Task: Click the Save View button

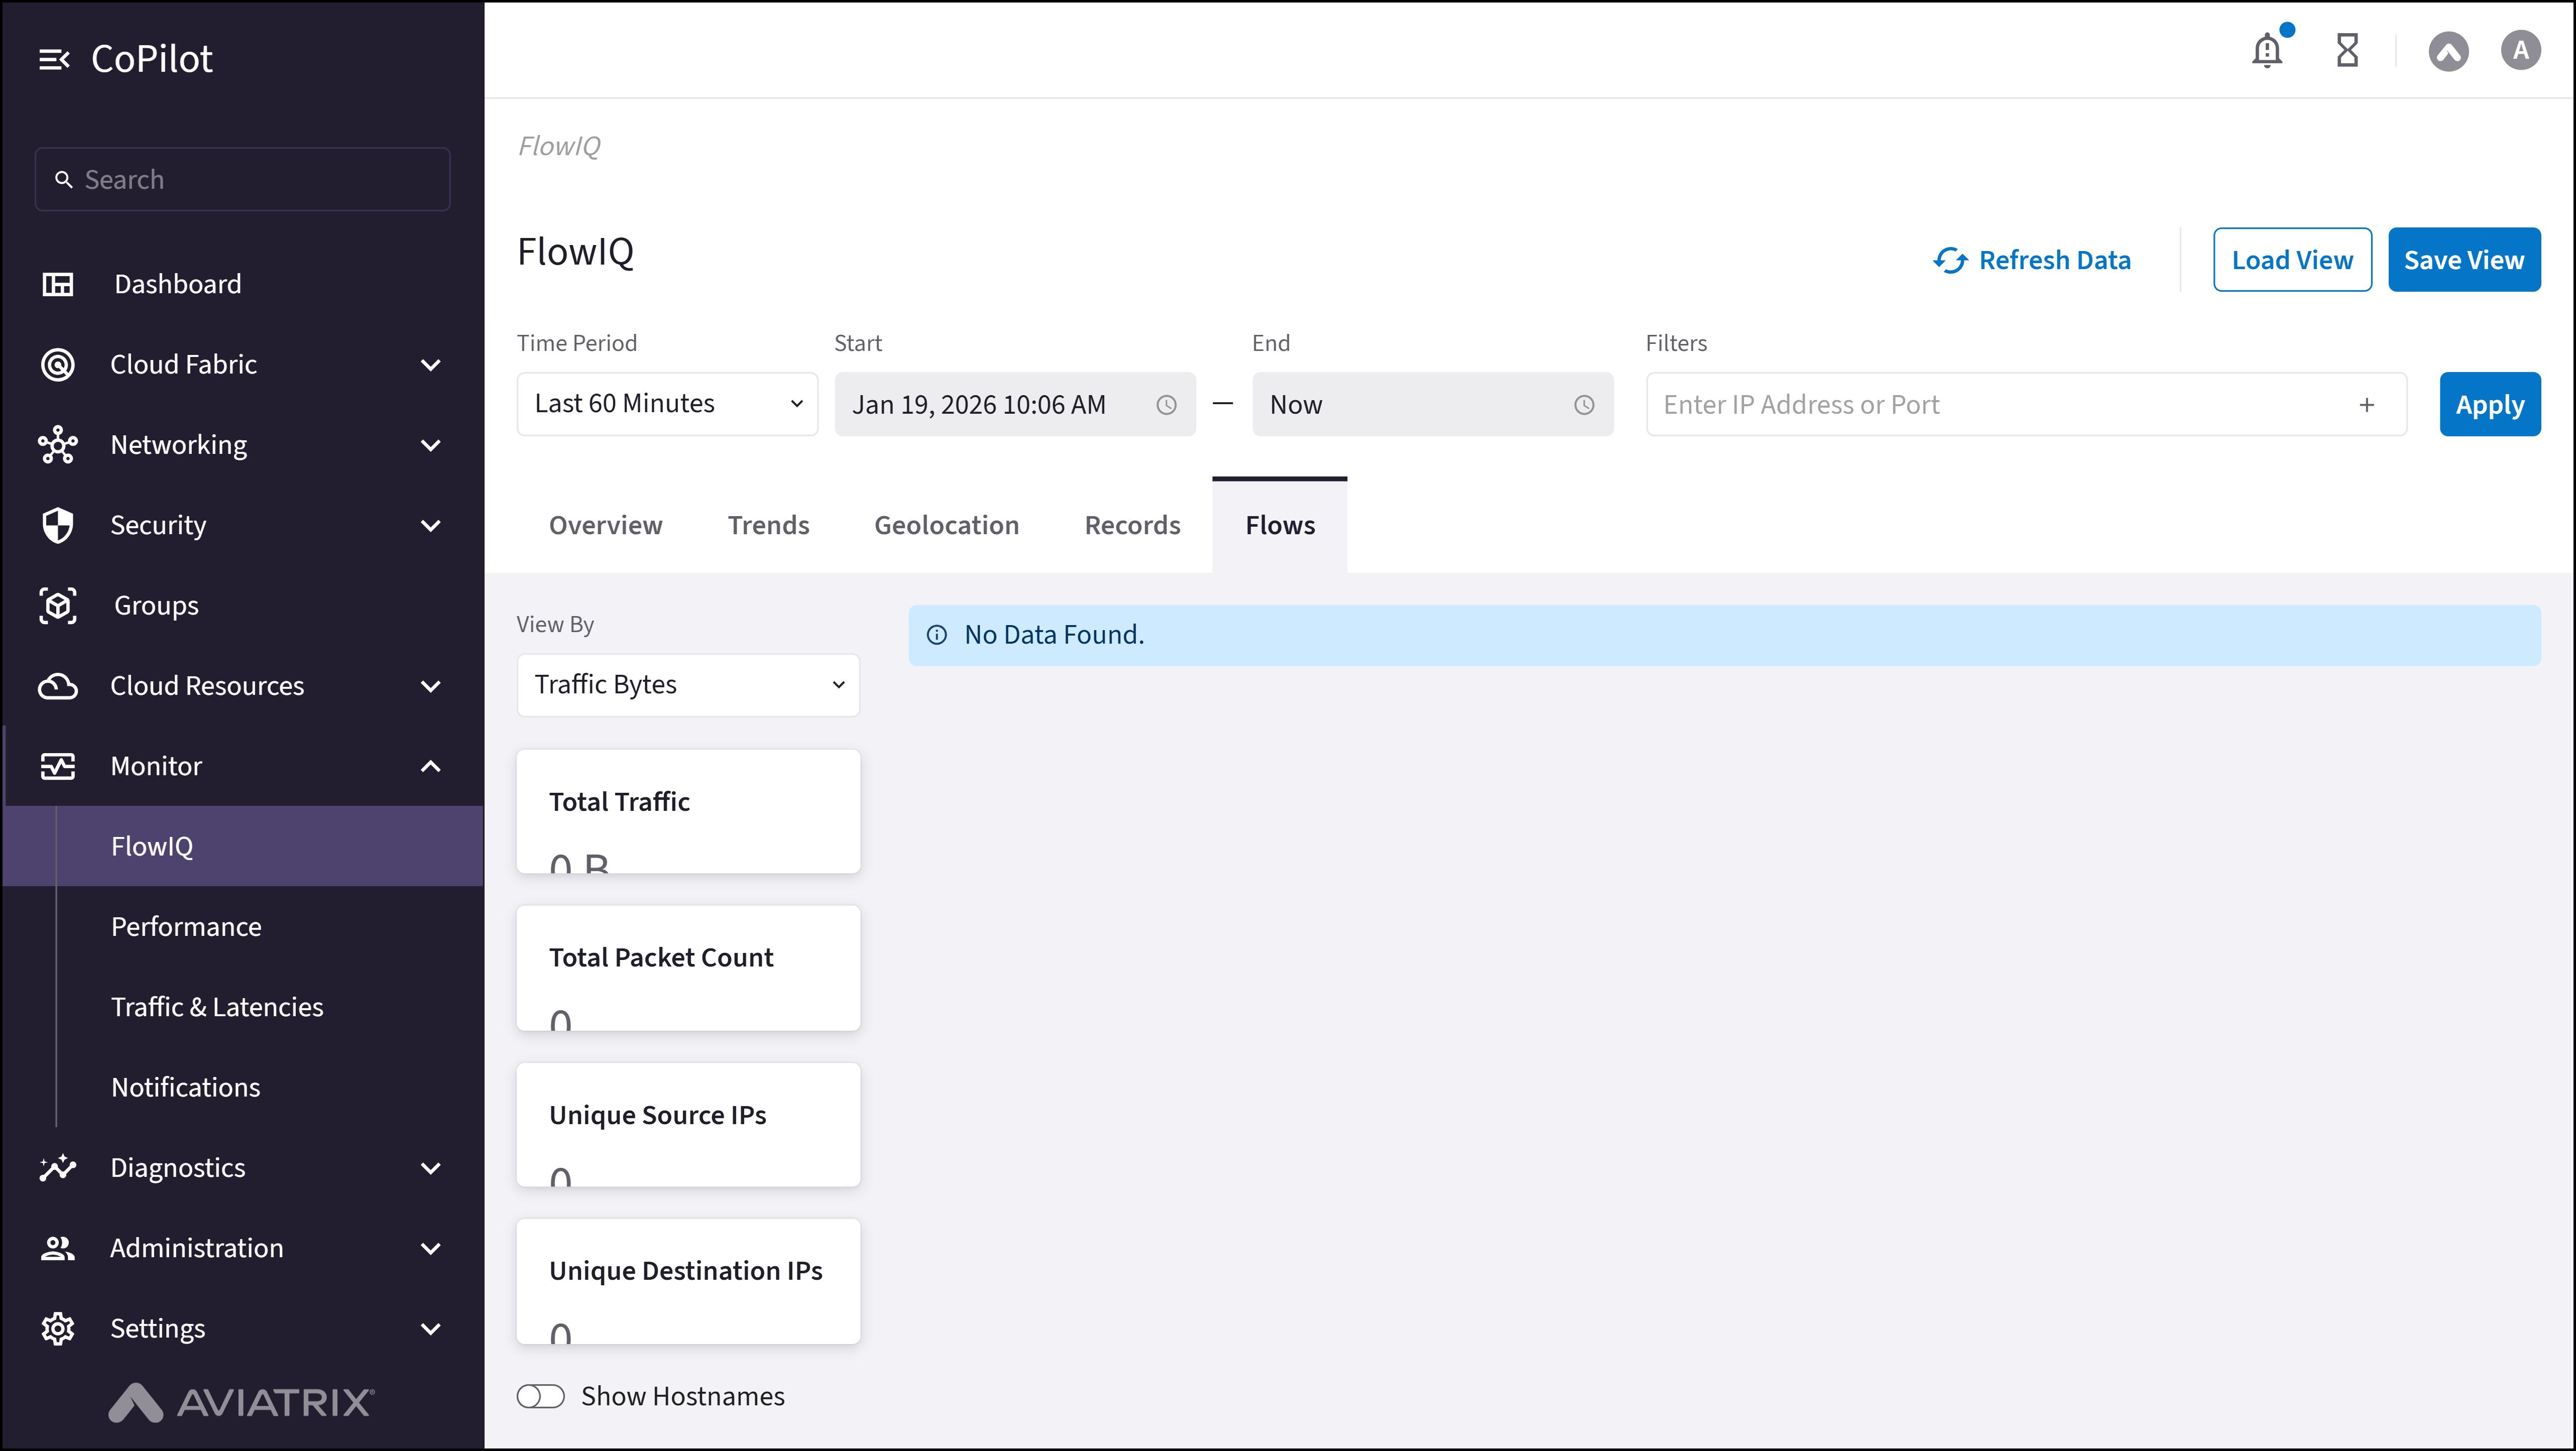Action: tap(2463, 260)
